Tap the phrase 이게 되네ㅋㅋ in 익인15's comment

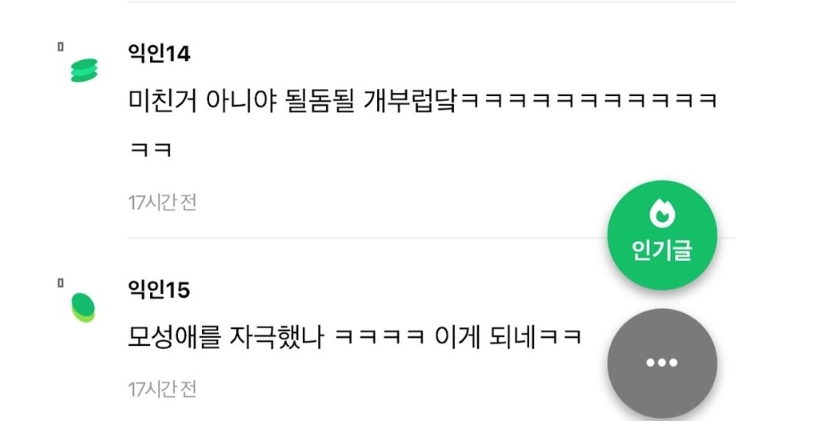(508, 337)
